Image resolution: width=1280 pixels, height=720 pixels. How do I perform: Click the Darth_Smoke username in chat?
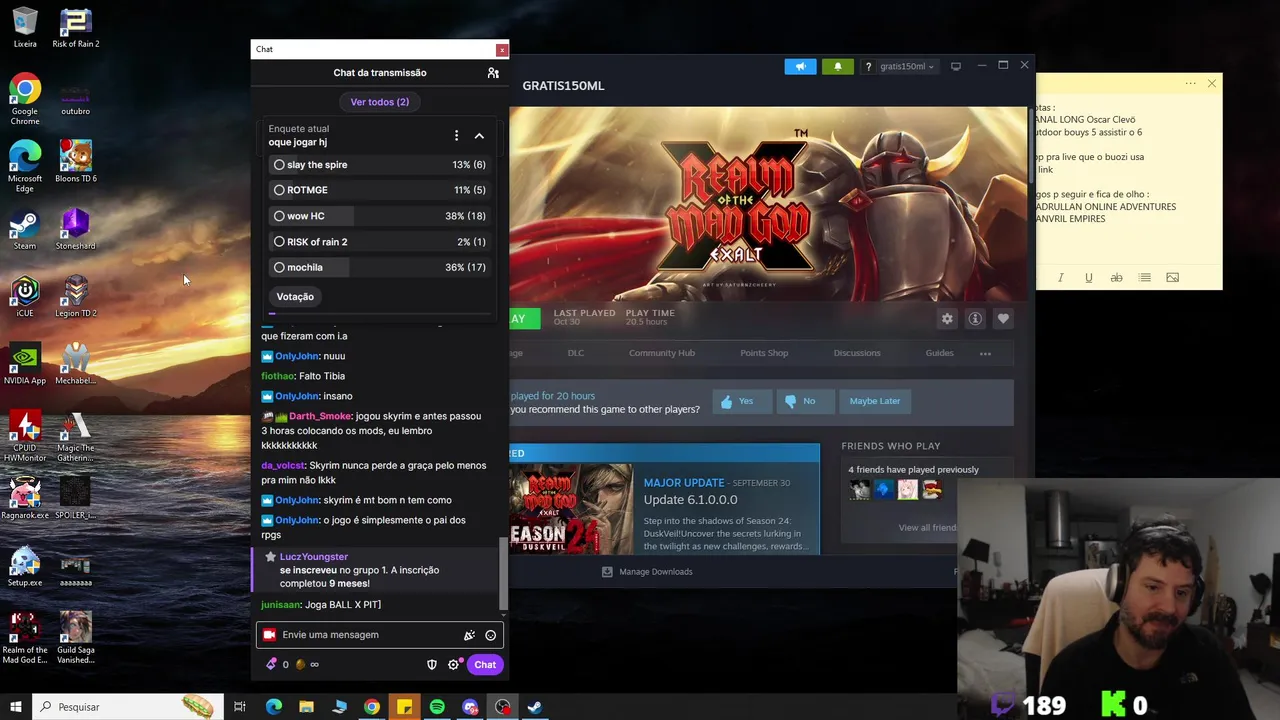click(x=320, y=416)
